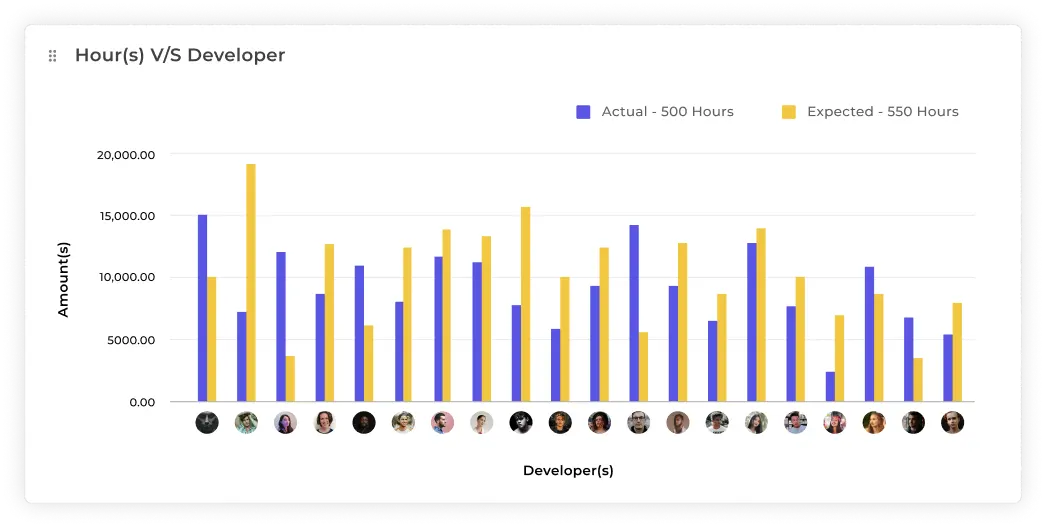The width and height of the screenshot is (1046, 528).
Task: Click the Amount(s) y-axis label
Action: pyautogui.click(x=64, y=279)
